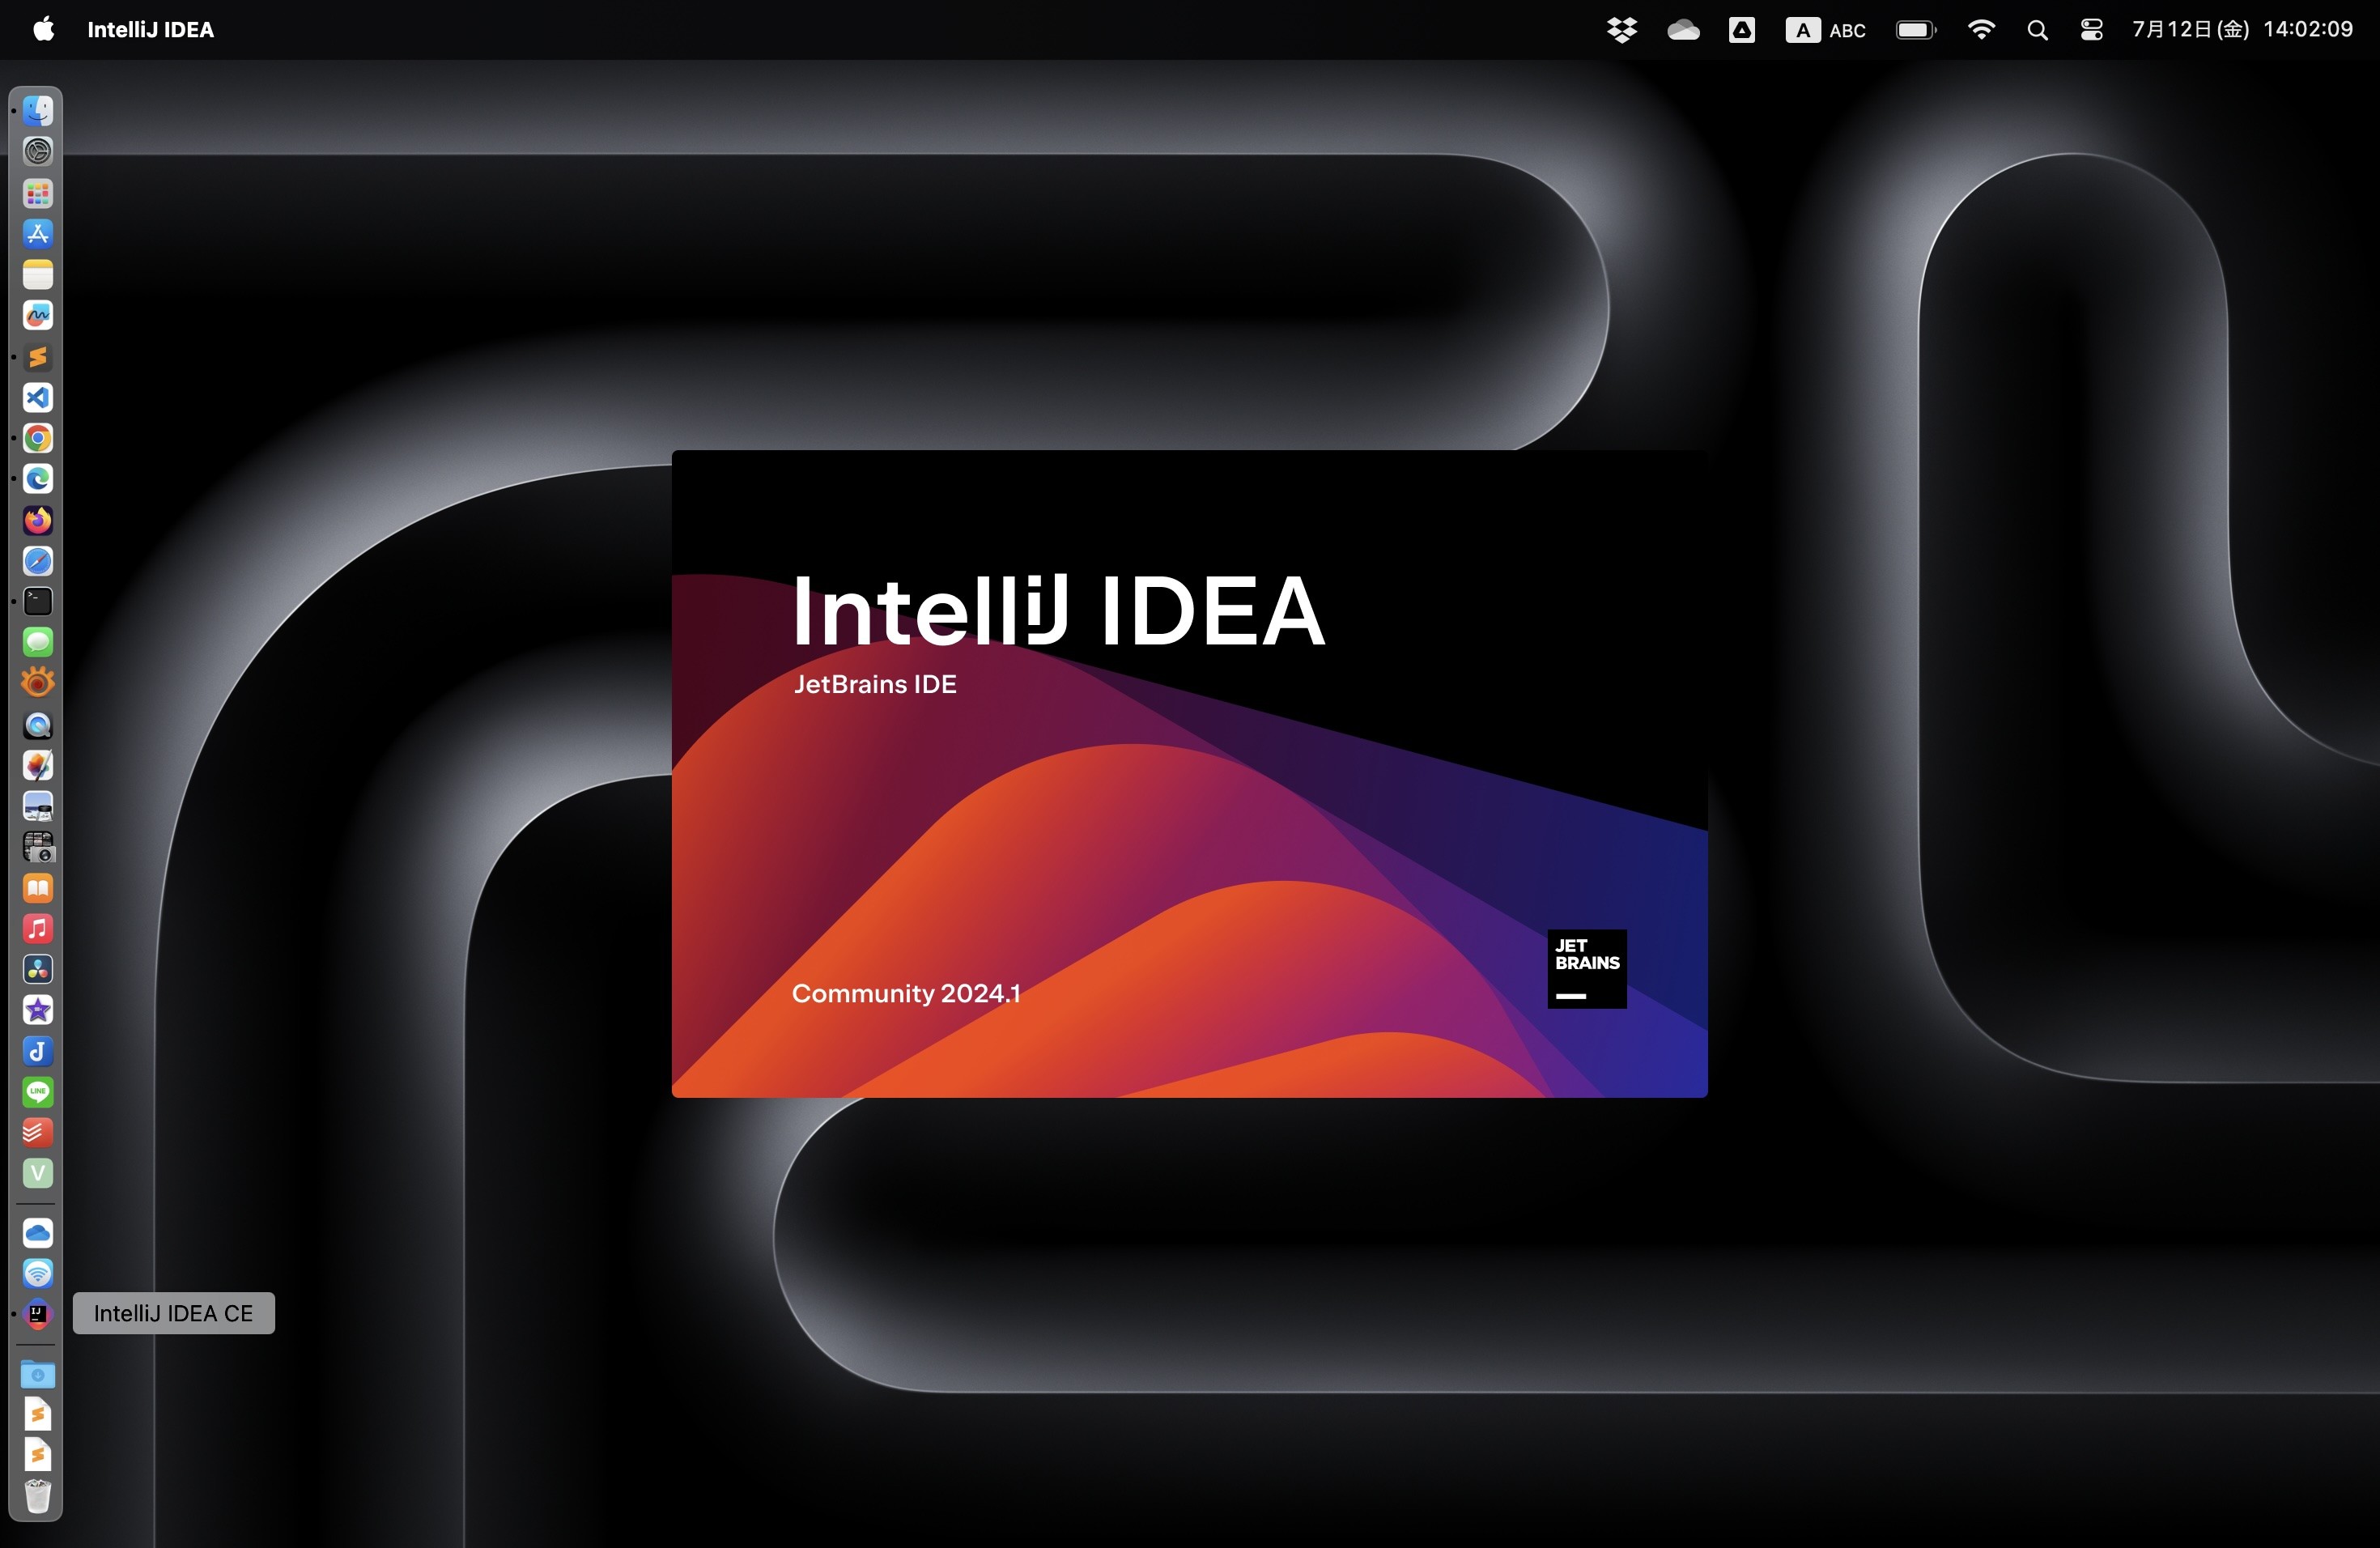The height and width of the screenshot is (1548, 2380).
Task: Launch Pixelmator Pro from the Dock
Action: (x=38, y=765)
